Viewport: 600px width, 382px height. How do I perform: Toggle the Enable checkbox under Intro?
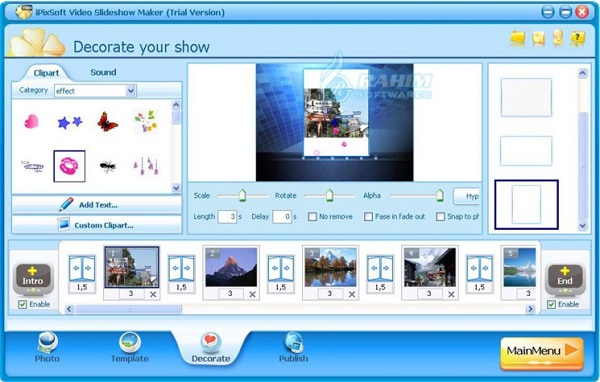pos(23,304)
